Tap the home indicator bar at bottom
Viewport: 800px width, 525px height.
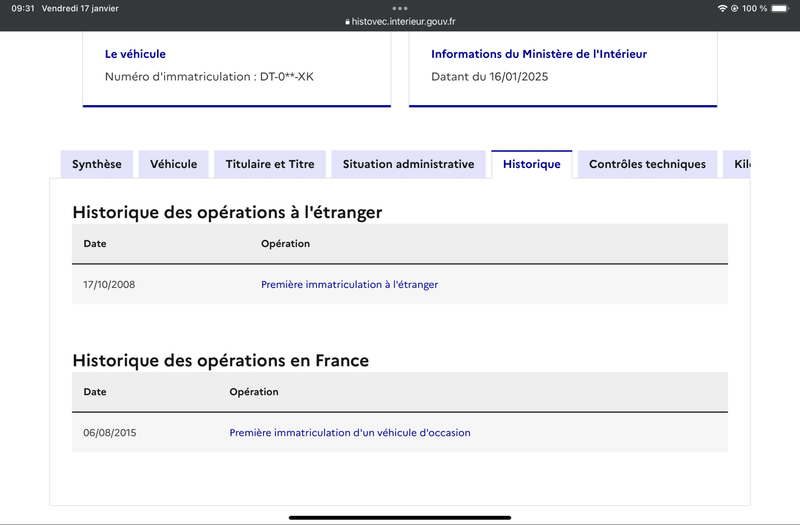click(400, 517)
